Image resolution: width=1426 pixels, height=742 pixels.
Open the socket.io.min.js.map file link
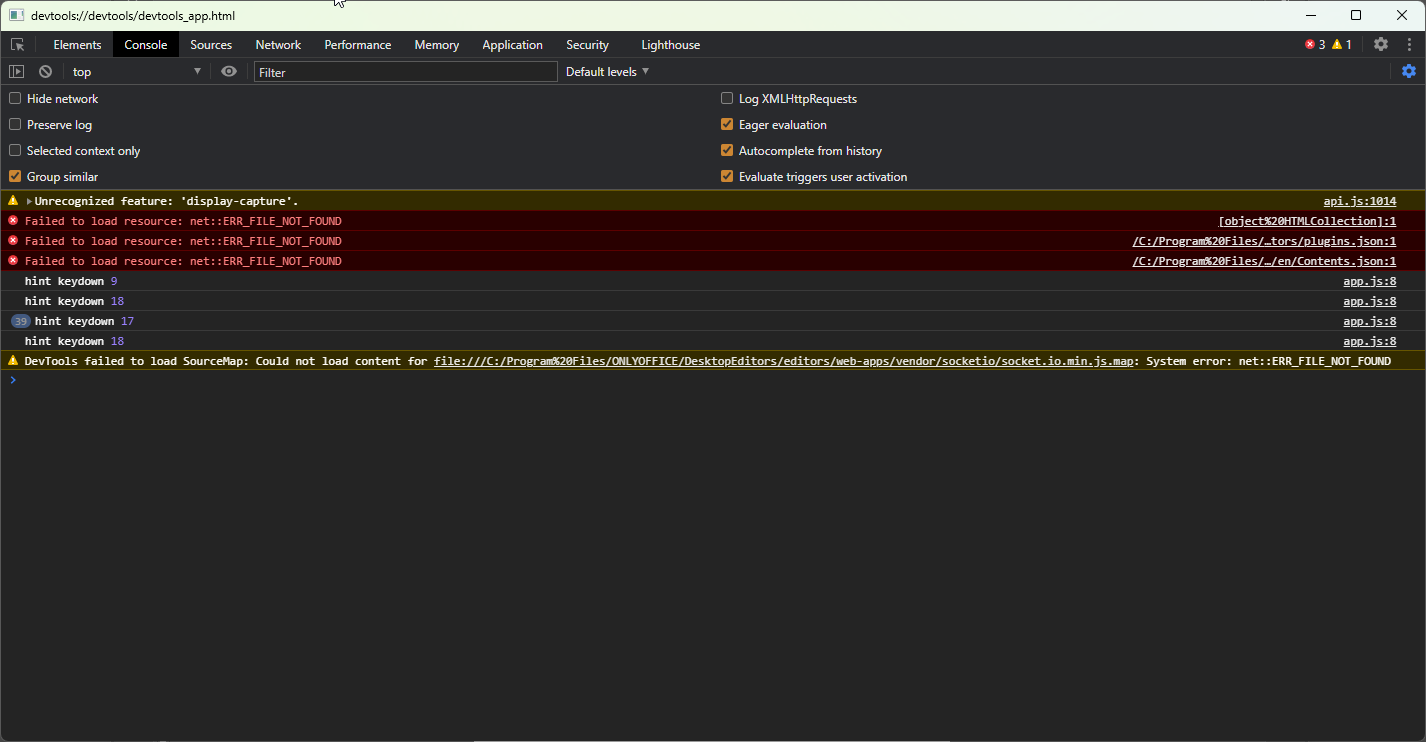pos(783,361)
